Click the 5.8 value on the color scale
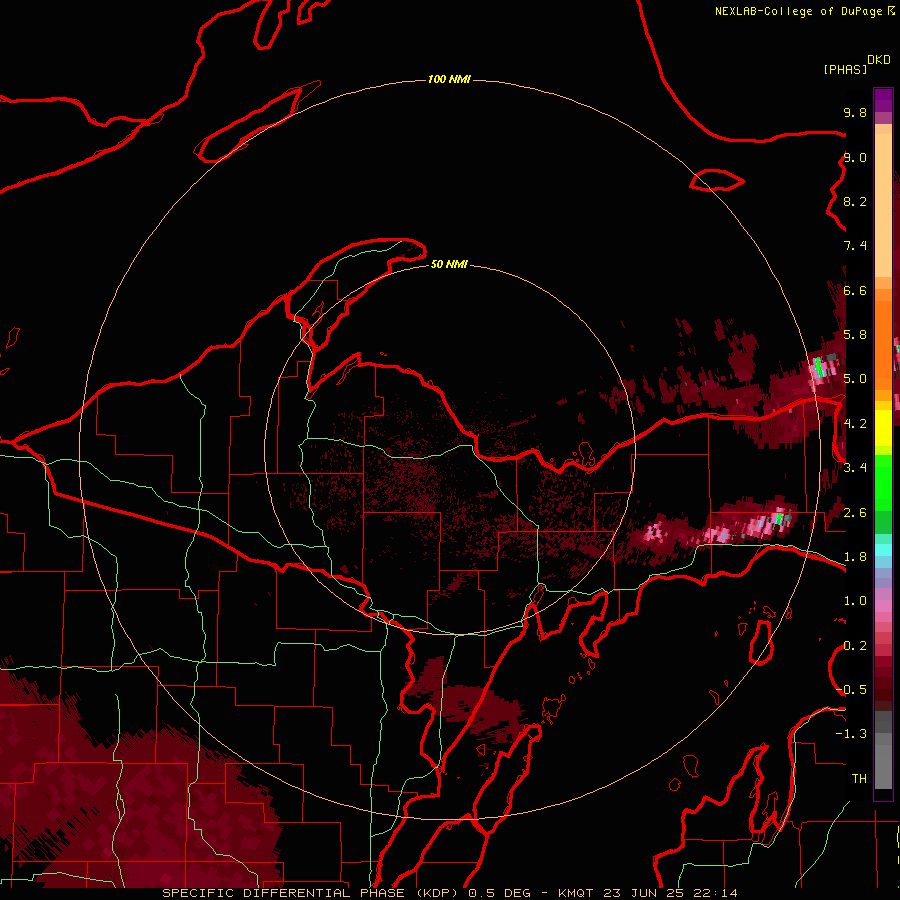The image size is (900, 900). [x=855, y=334]
